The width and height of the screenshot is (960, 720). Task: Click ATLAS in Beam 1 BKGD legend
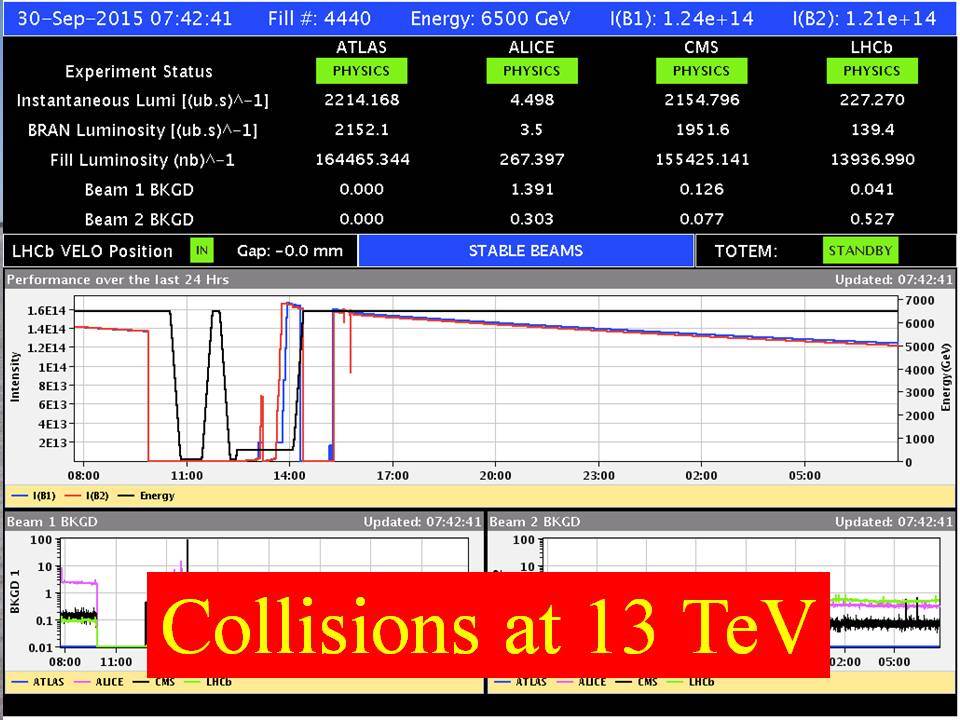coord(37,682)
